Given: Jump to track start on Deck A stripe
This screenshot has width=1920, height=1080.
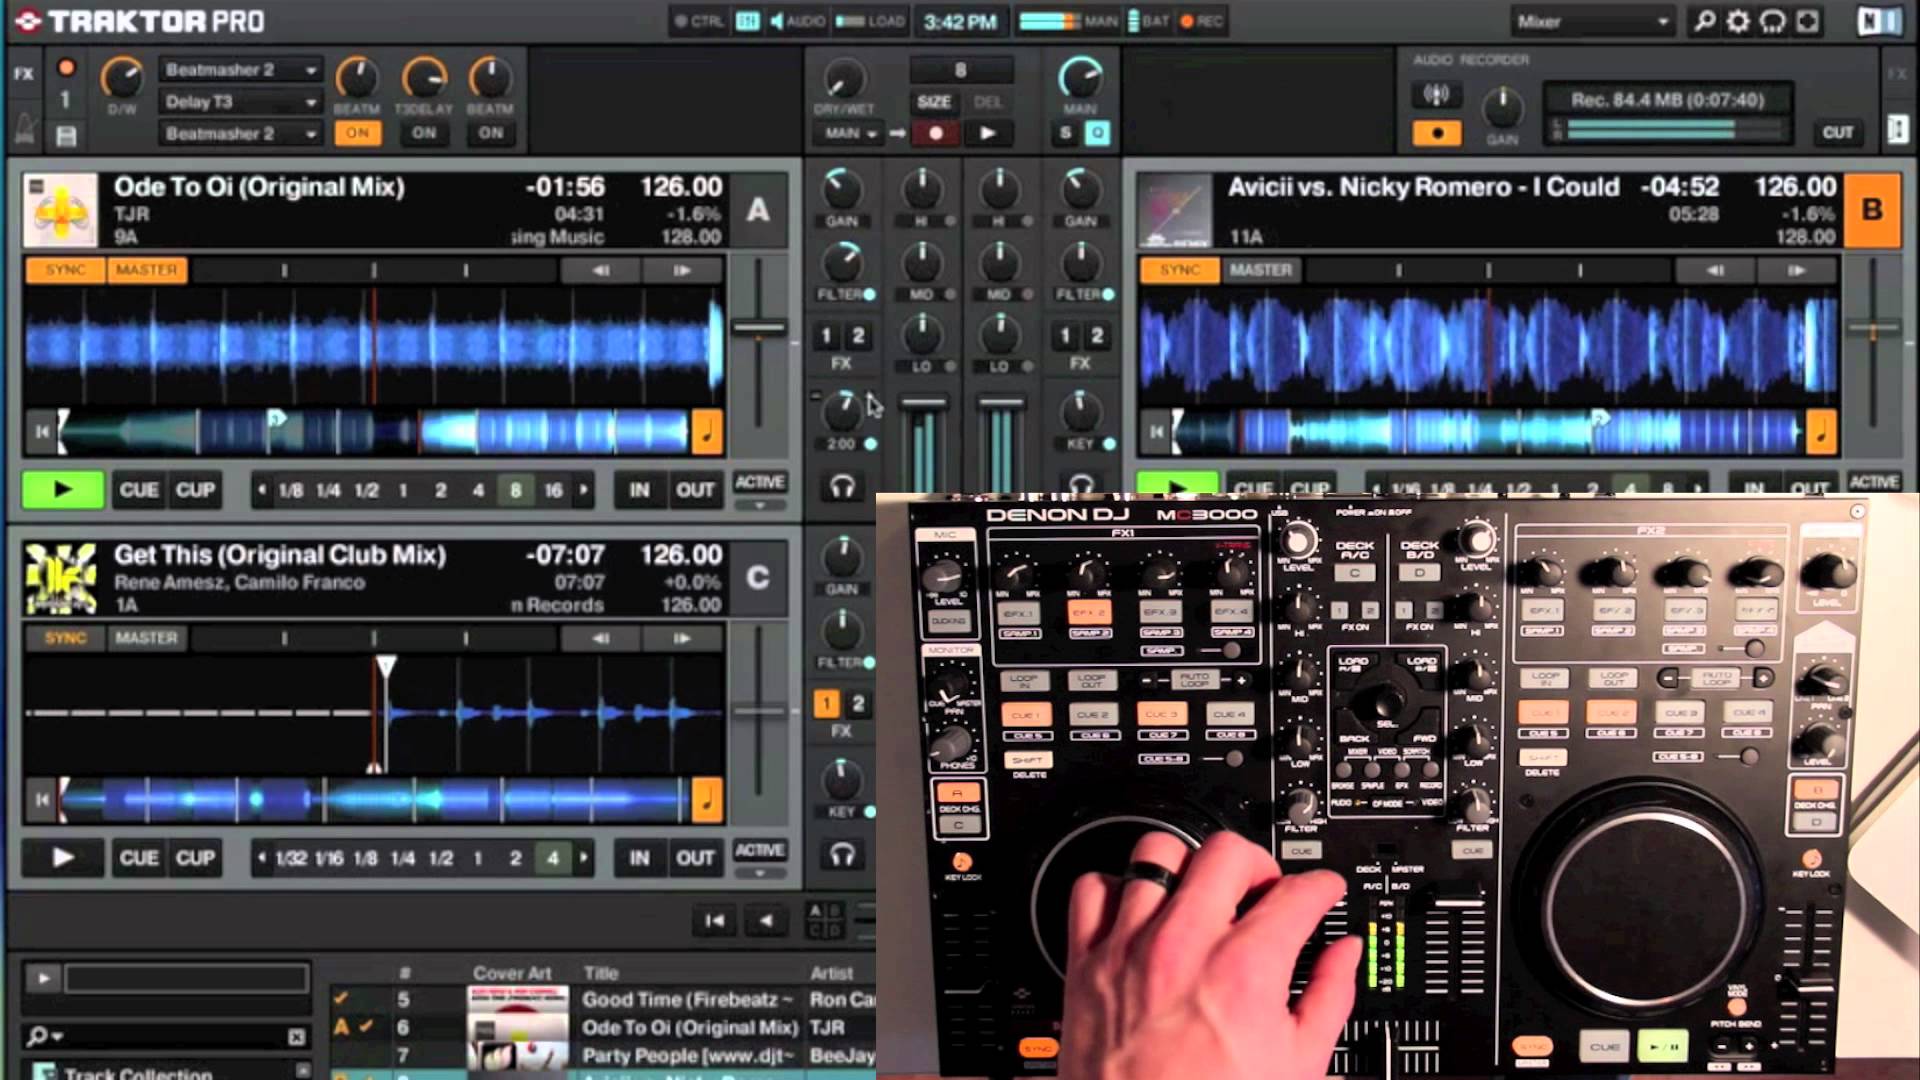Looking at the screenshot, I should pyautogui.click(x=42, y=432).
